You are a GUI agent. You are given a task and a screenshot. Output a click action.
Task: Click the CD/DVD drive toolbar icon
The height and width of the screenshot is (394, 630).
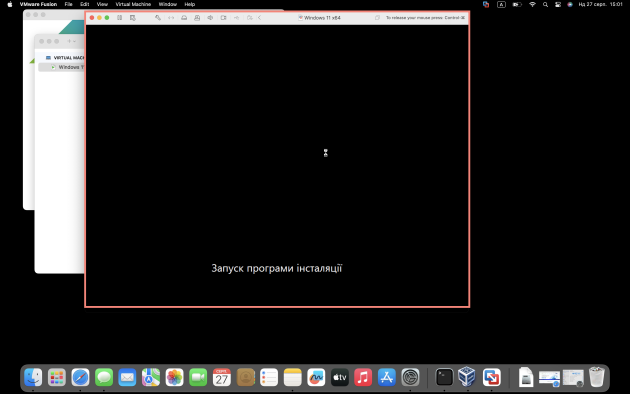click(x=197, y=18)
